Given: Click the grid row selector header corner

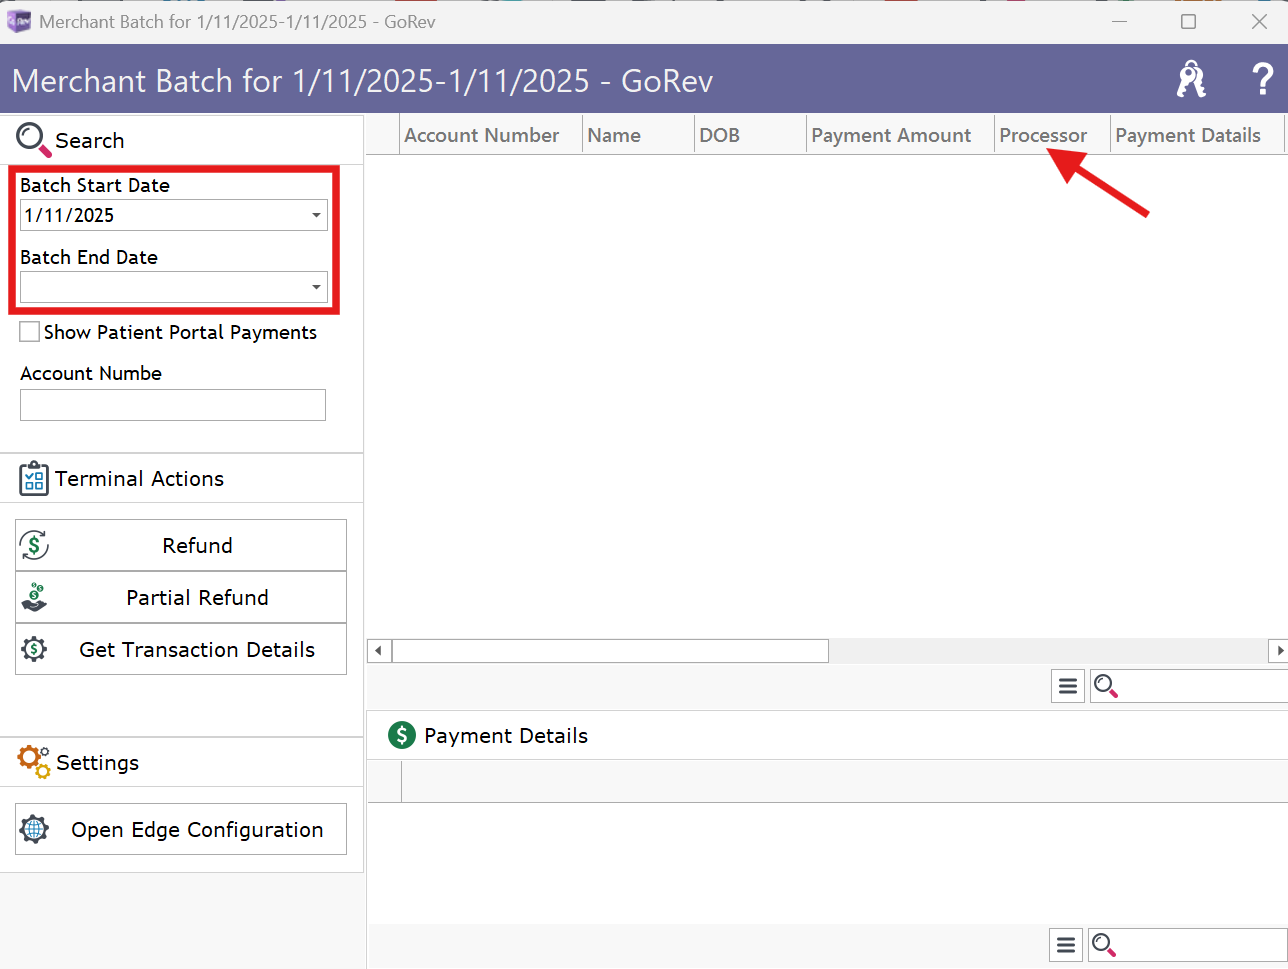Looking at the screenshot, I should 383,135.
